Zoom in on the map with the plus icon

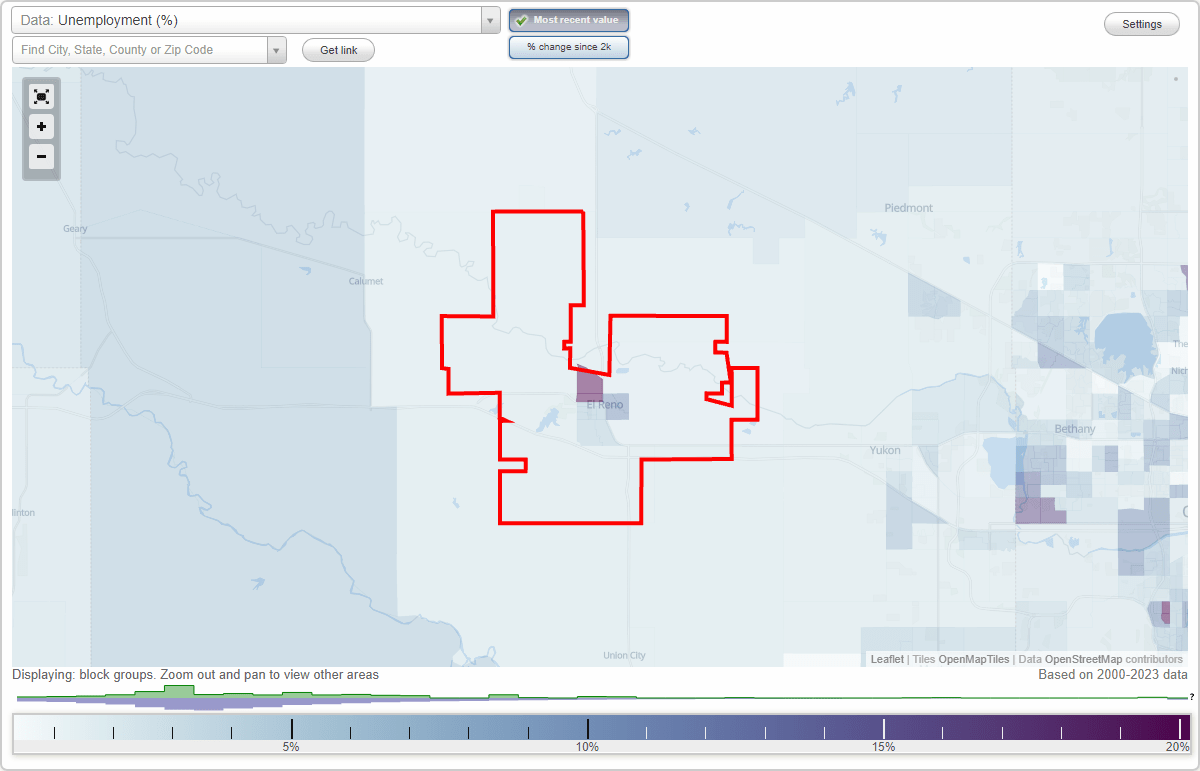pyautogui.click(x=41, y=127)
